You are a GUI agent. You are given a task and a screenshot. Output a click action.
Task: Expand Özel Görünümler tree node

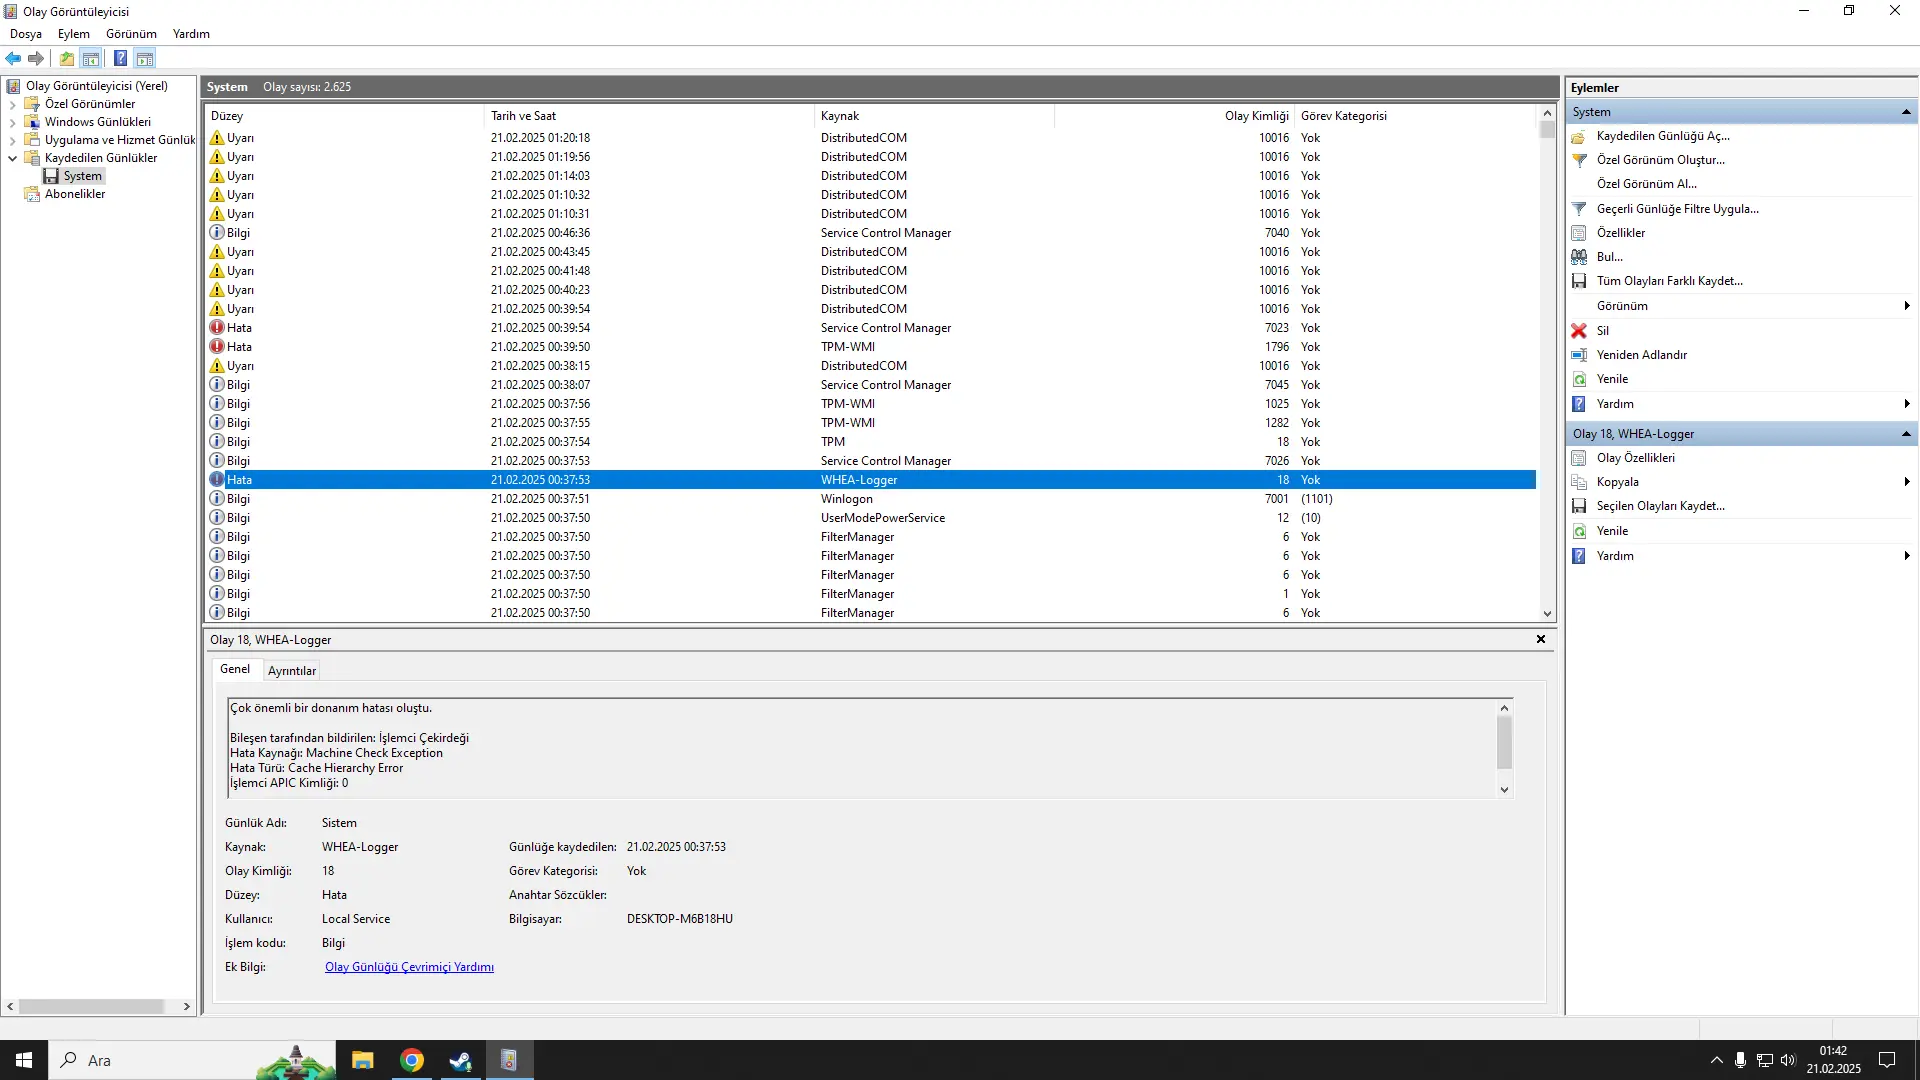12,104
